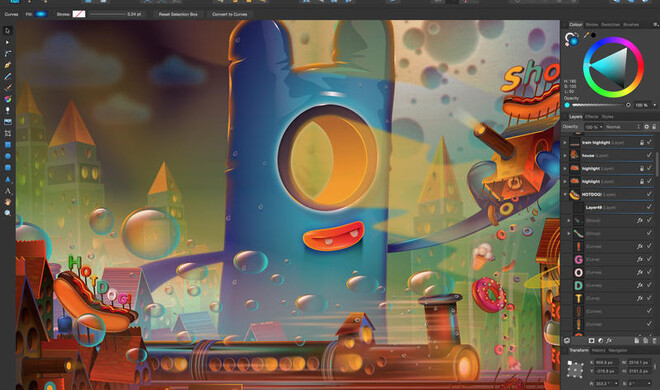The image size is (660, 390).
Task: Open Layer Effects fx at panel bottom
Action: click(x=609, y=340)
